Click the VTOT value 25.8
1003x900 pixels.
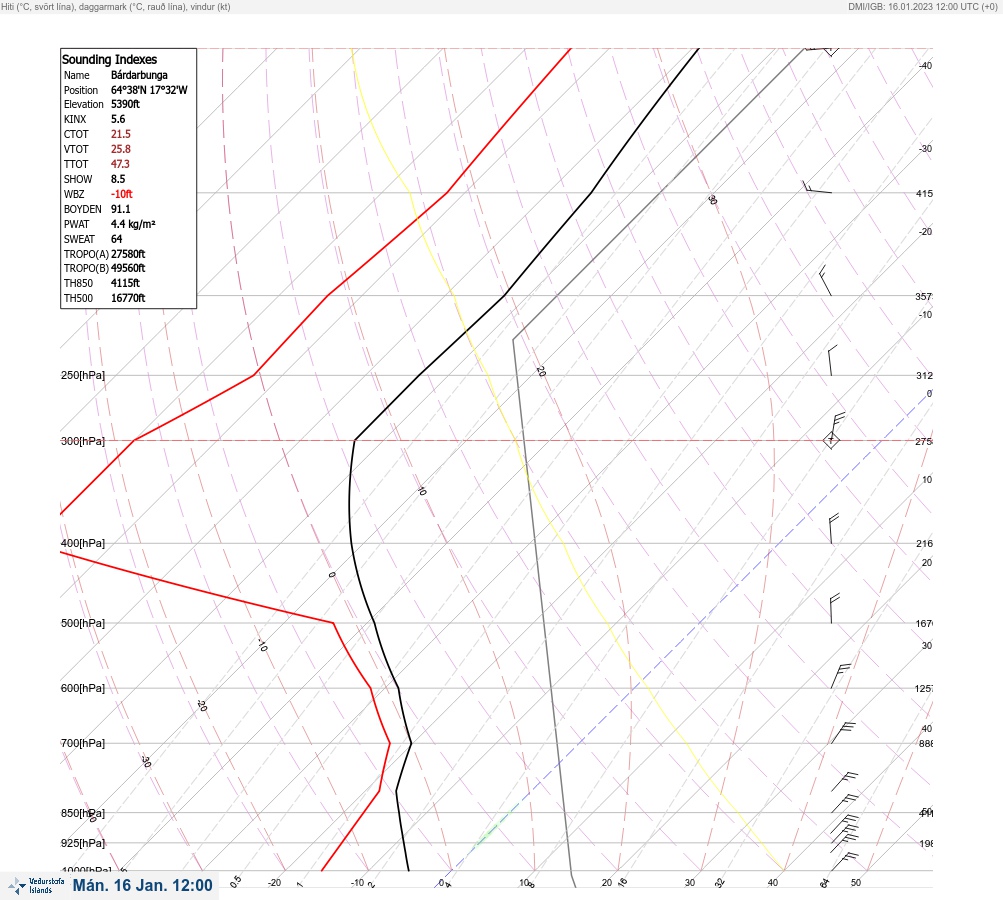point(120,149)
